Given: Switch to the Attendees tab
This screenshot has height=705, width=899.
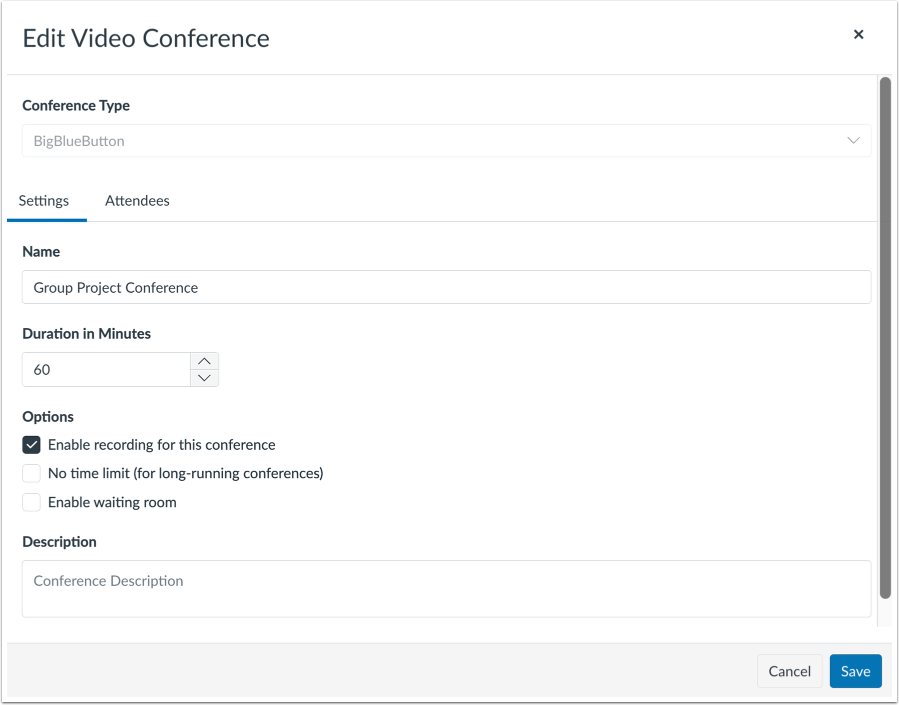Looking at the screenshot, I should click(x=137, y=200).
